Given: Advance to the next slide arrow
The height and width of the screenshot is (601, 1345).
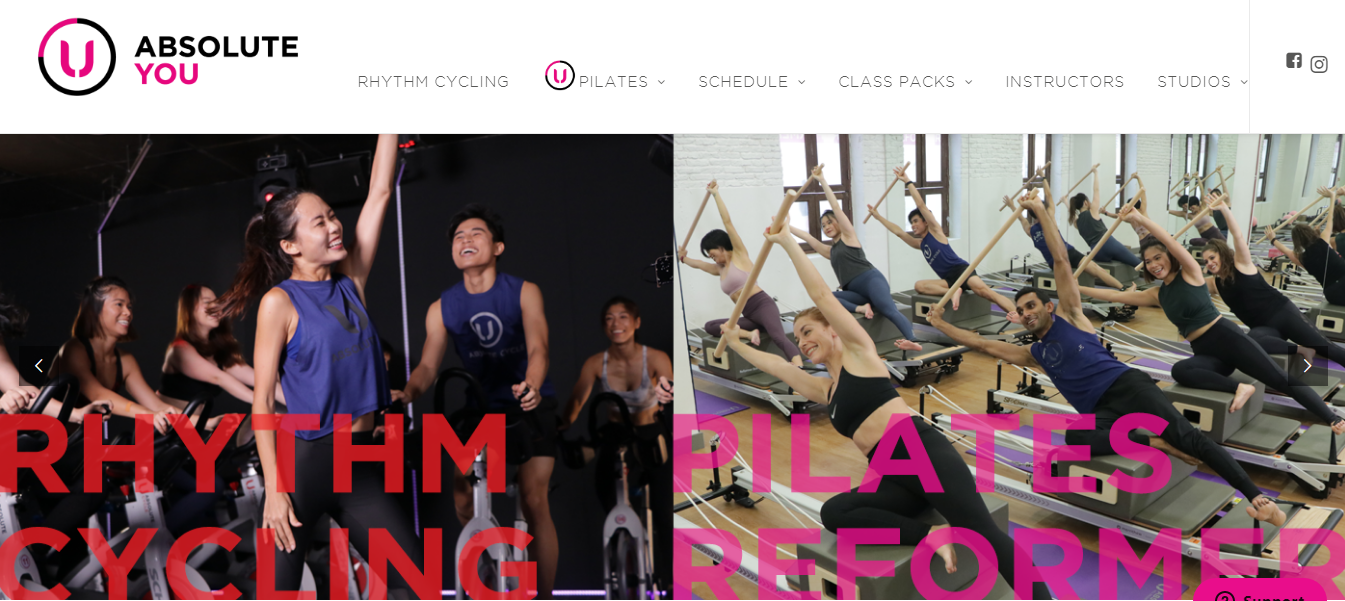Looking at the screenshot, I should tap(1307, 366).
